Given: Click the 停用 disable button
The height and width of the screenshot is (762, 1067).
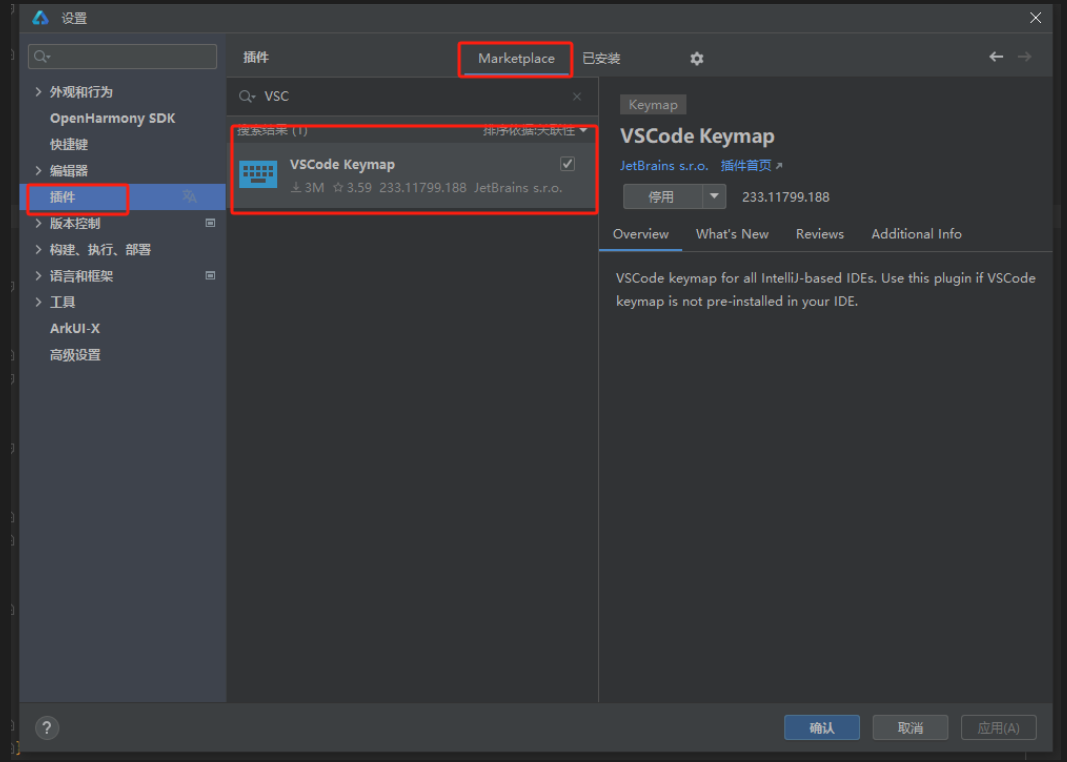Looking at the screenshot, I should click(663, 197).
